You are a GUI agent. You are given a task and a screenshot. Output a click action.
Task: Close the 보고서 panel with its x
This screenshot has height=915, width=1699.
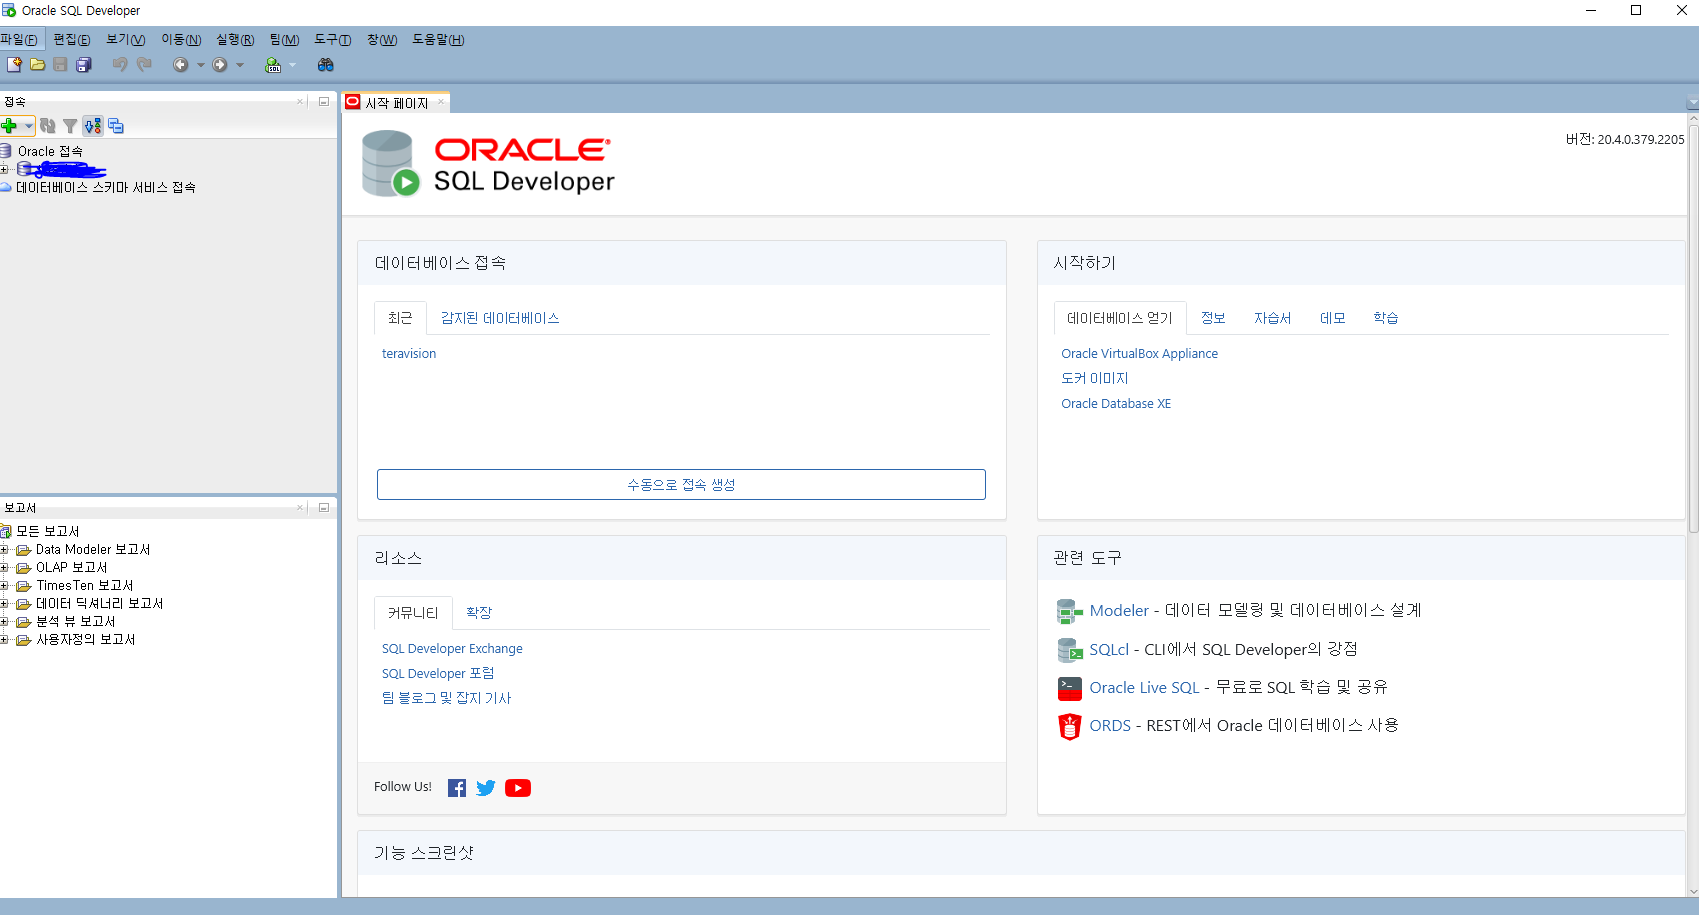click(300, 508)
